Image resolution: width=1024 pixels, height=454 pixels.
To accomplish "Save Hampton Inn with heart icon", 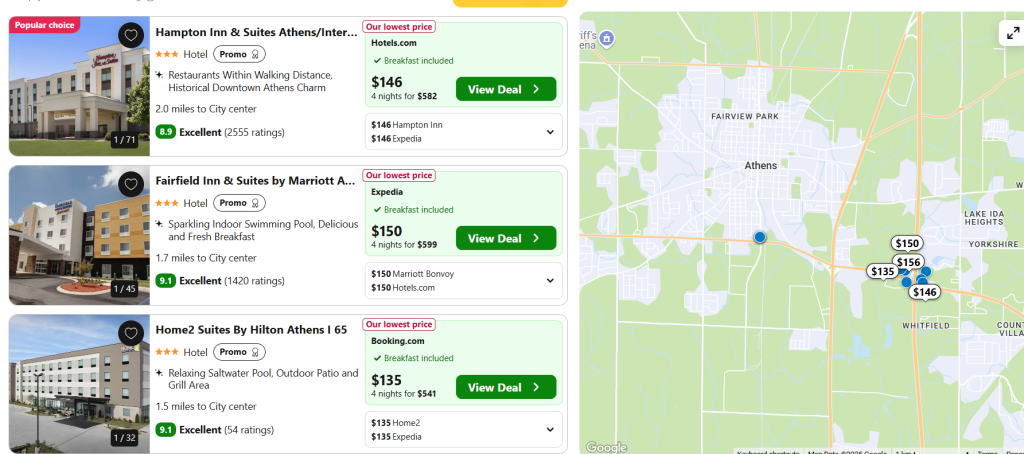I will (131, 36).
